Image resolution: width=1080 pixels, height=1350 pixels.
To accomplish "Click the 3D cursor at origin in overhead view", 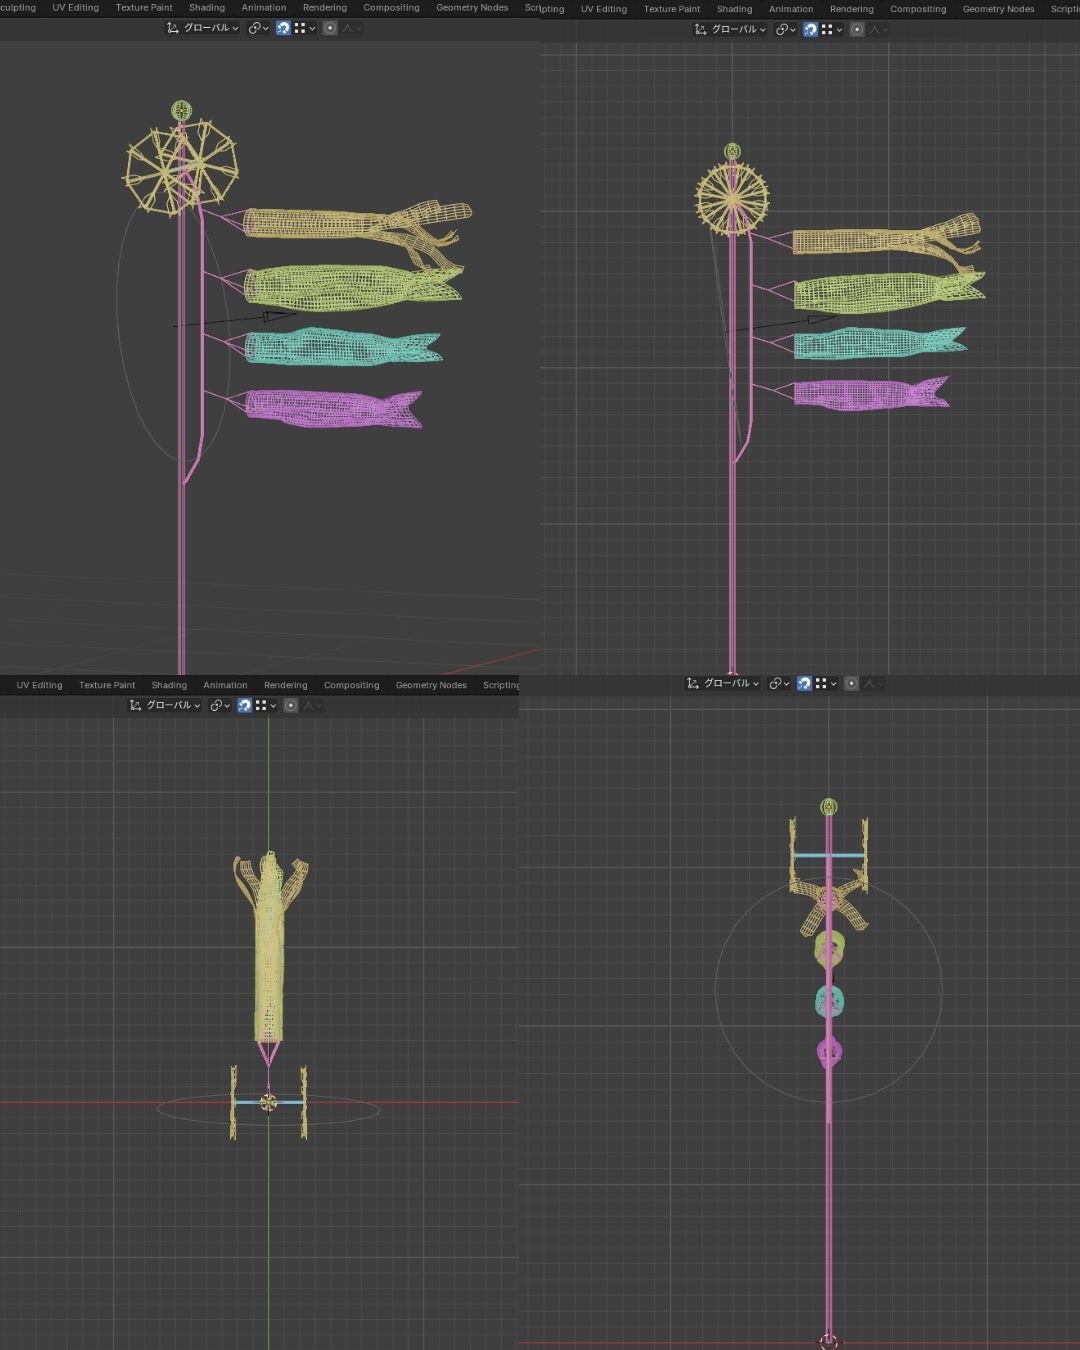I will (268, 1102).
